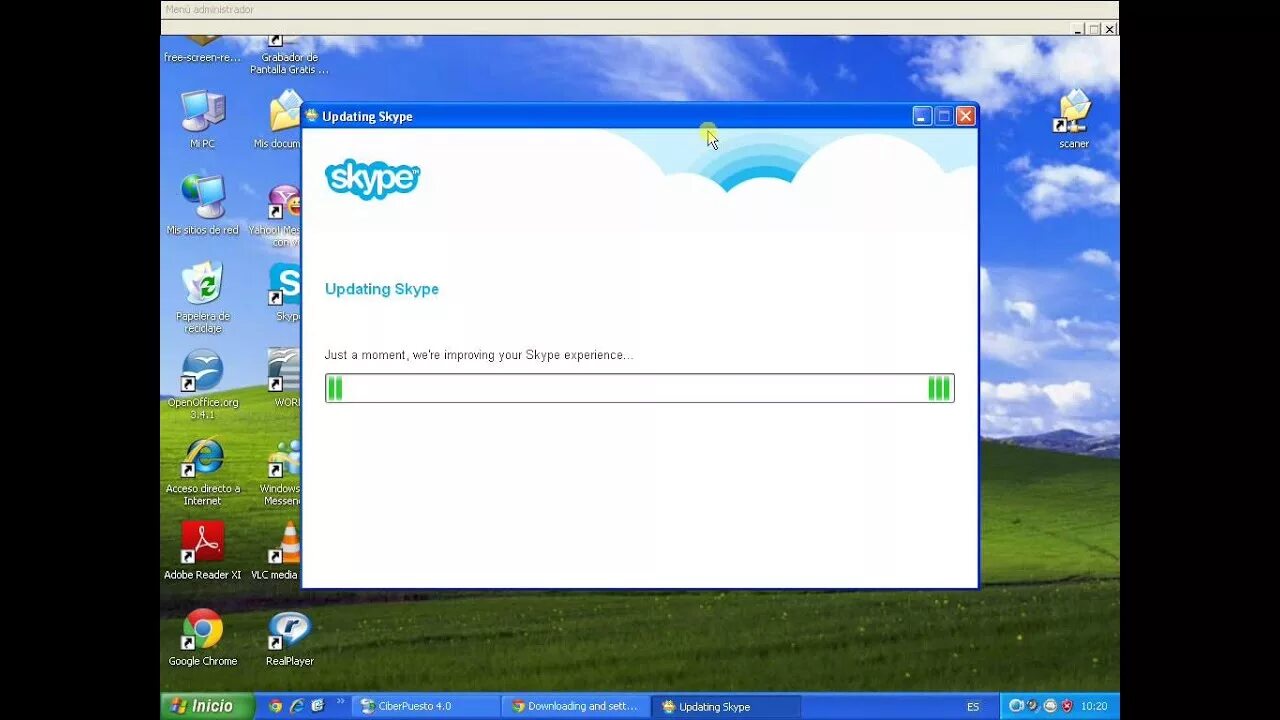Open Papelera de reciclaje recycle bin

202,296
